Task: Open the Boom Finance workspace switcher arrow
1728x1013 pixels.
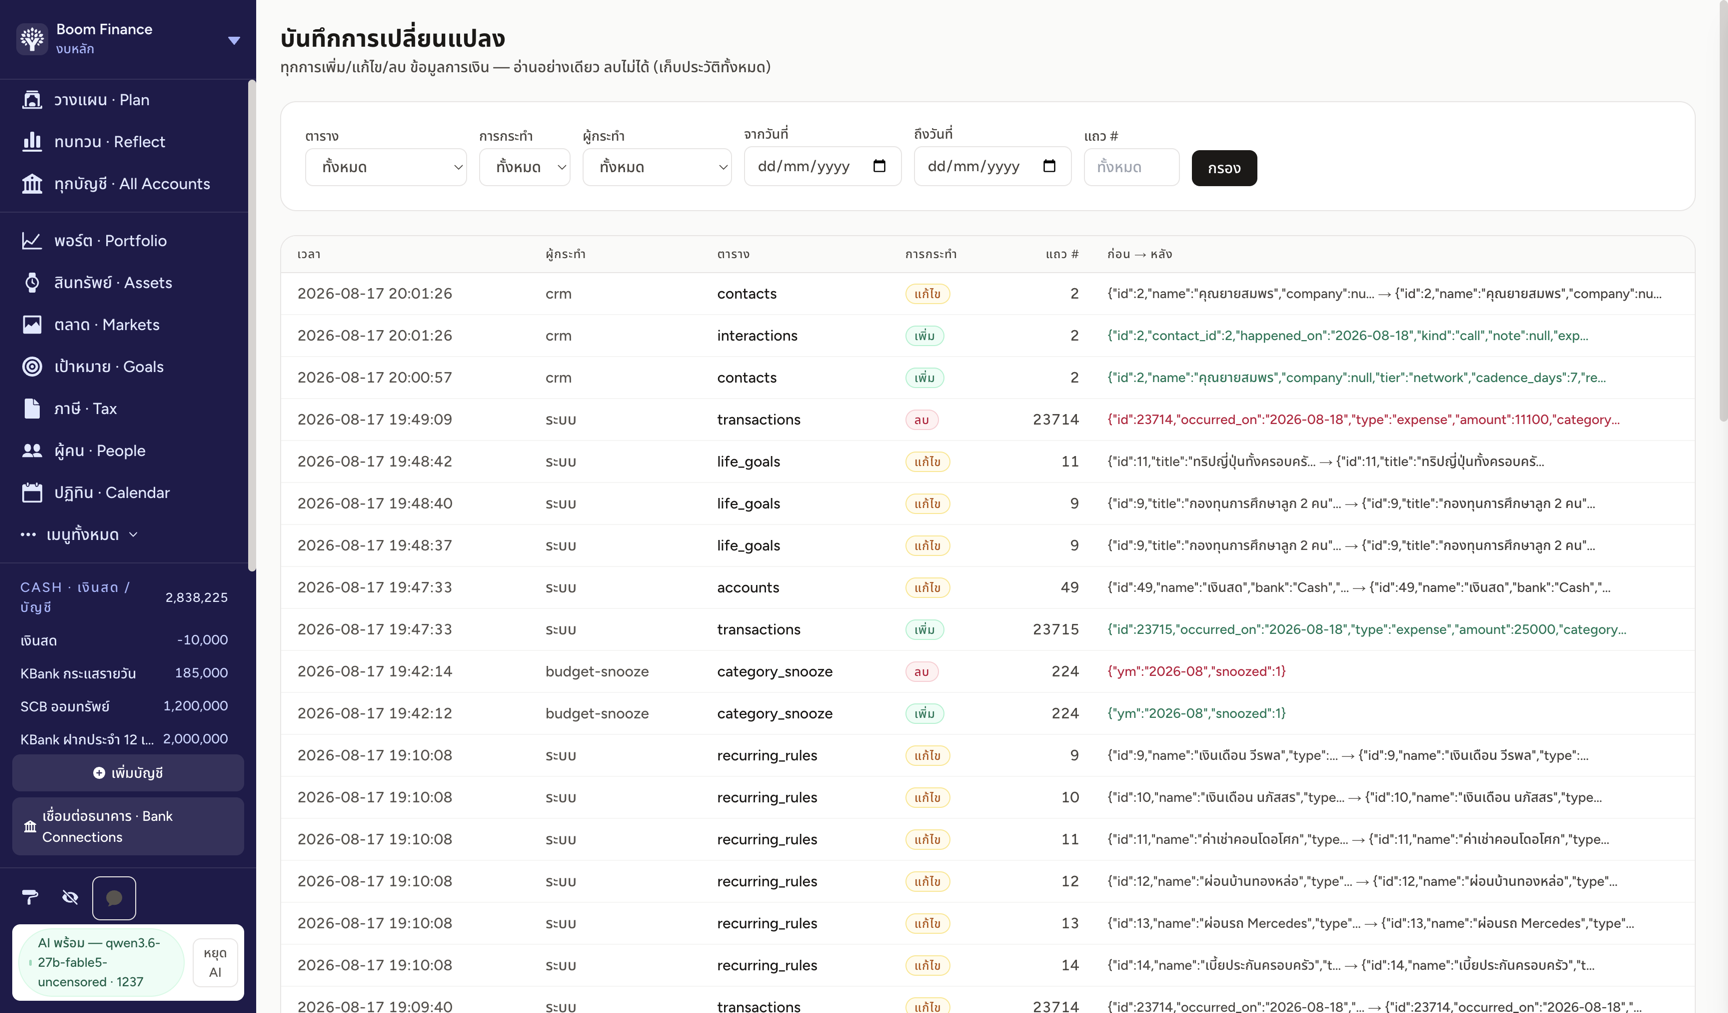Action: [234, 40]
